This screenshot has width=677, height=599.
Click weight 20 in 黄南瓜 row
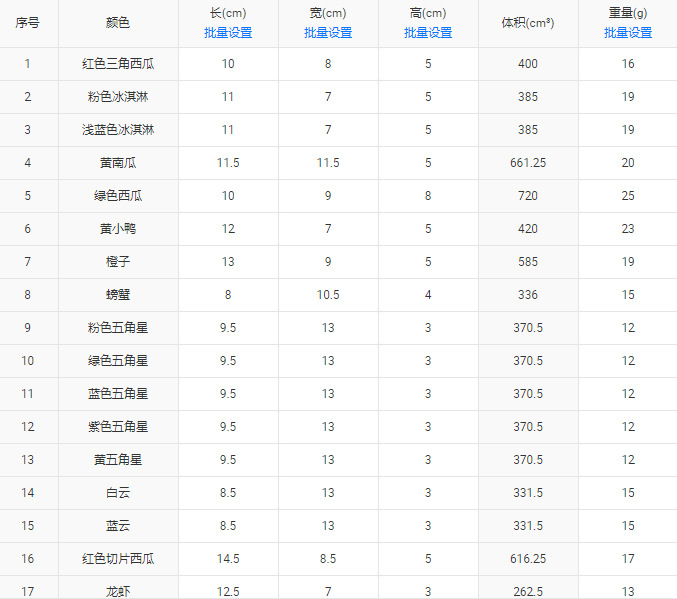click(628, 163)
